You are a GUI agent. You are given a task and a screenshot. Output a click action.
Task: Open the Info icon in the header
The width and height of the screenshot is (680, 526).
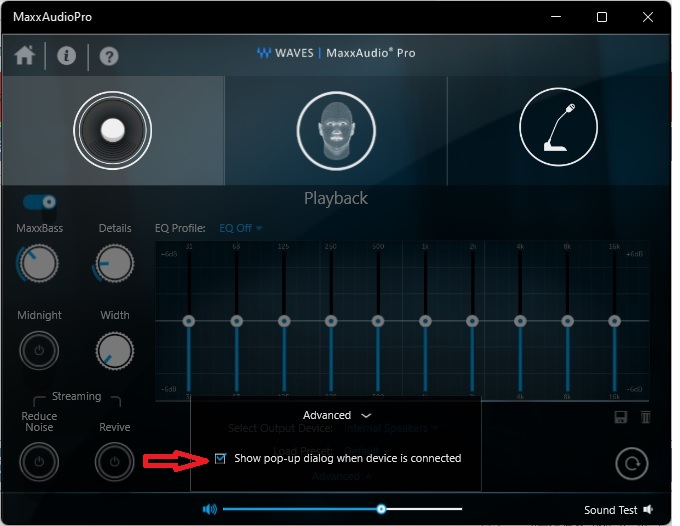(x=67, y=56)
